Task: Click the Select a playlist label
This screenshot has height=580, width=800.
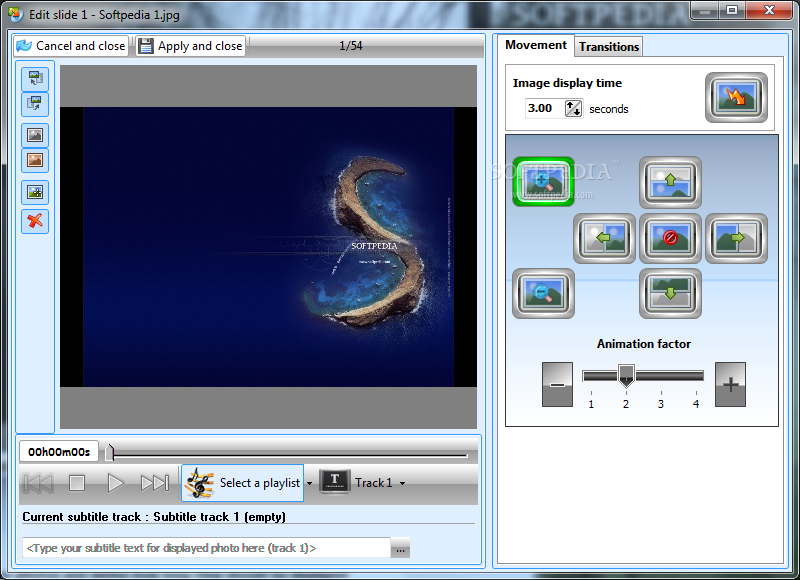Action: click(x=260, y=483)
